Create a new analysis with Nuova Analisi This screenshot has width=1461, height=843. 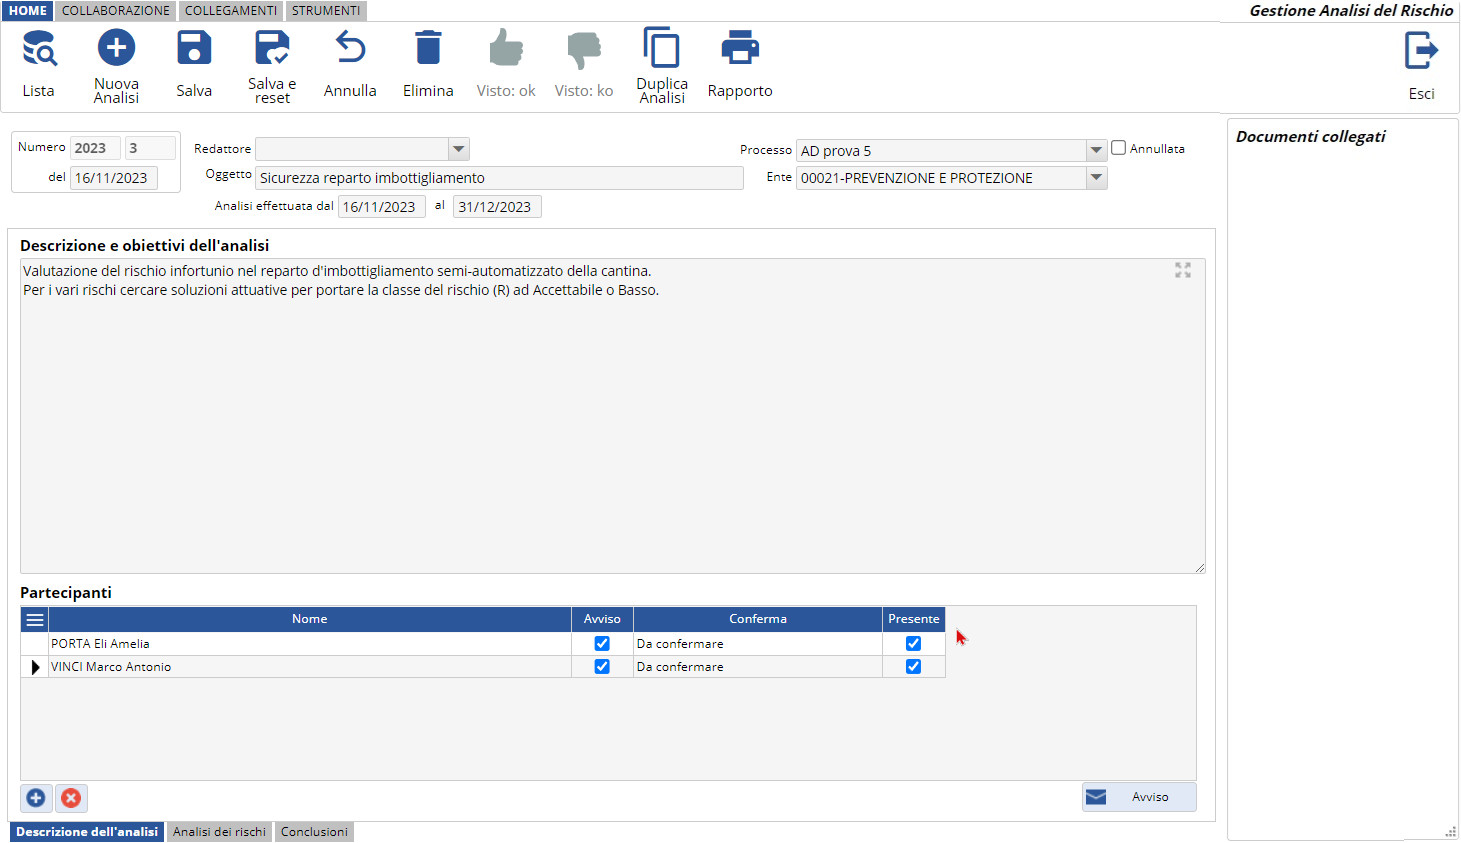[x=116, y=48]
